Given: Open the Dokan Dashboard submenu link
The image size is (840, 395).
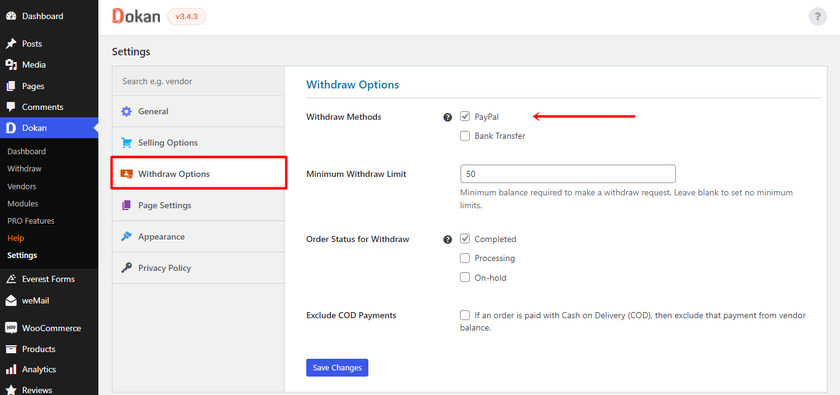Looking at the screenshot, I should (x=27, y=152).
